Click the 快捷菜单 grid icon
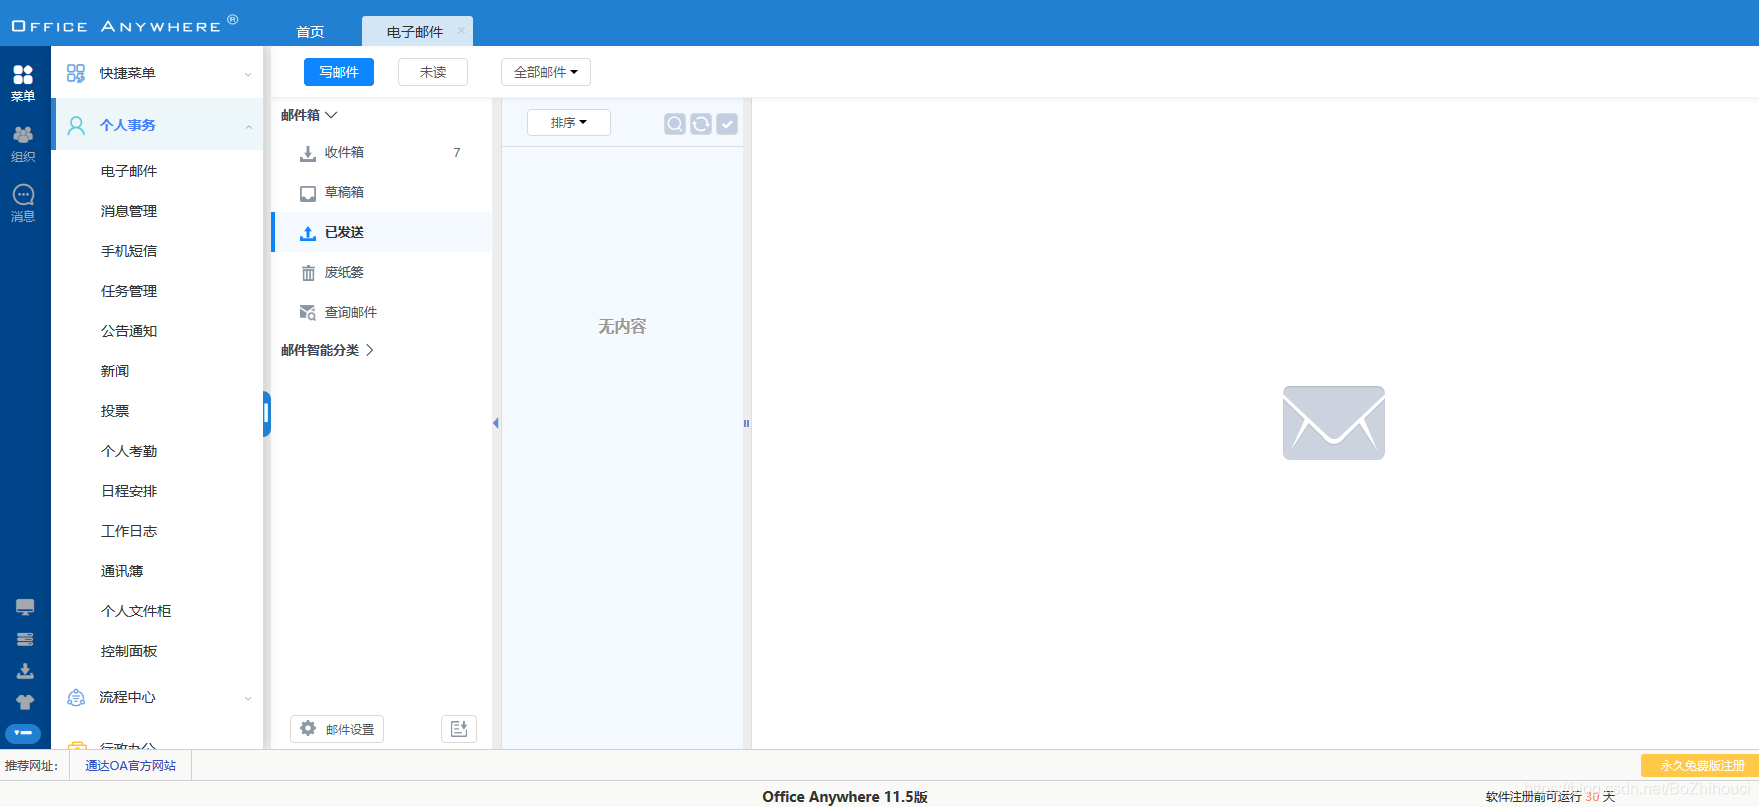Viewport: 1759px width, 807px height. pos(76,73)
